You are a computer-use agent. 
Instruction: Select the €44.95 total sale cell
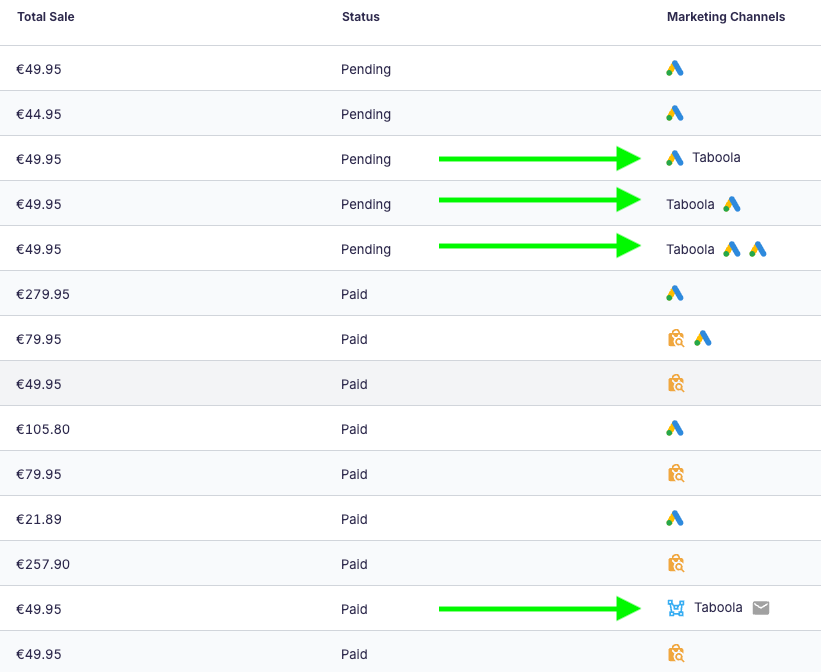(x=39, y=114)
